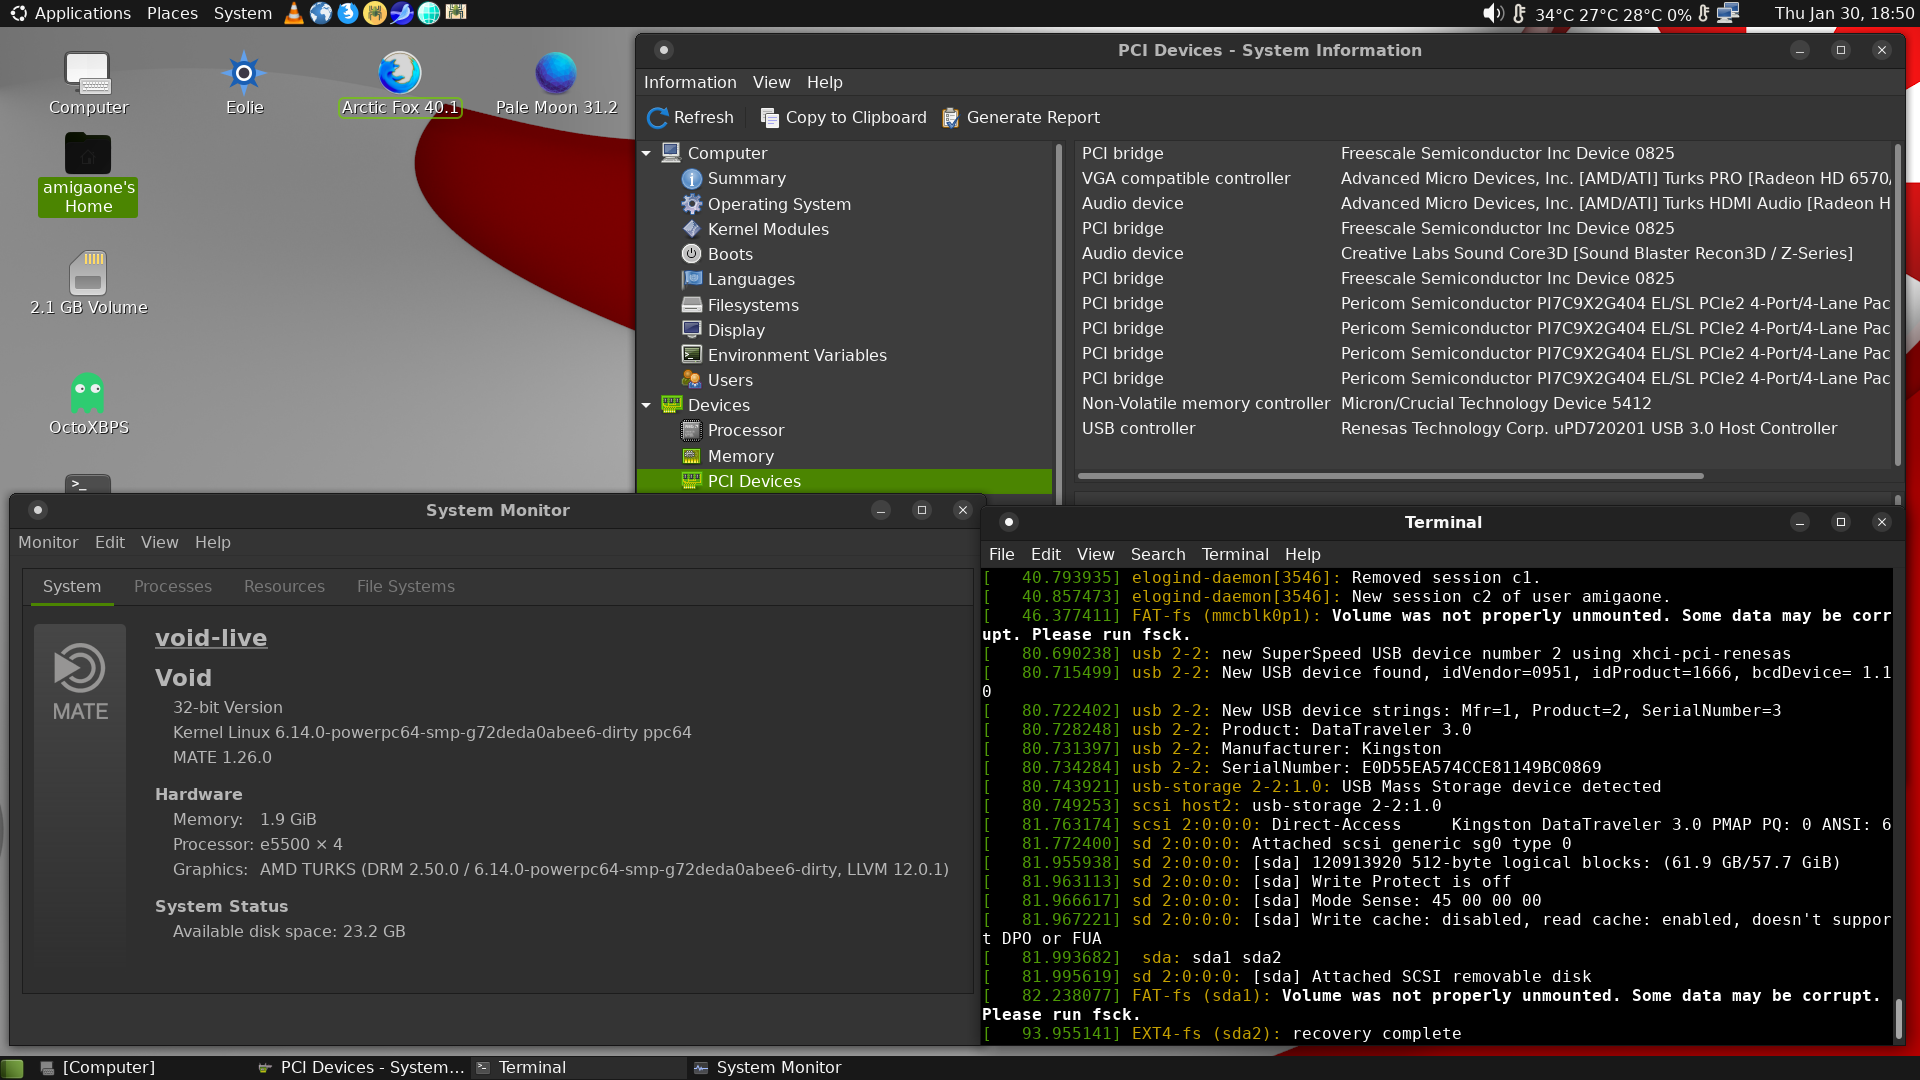Select the VGA compatible controller row
This screenshot has width=1920, height=1080.
[1485, 178]
